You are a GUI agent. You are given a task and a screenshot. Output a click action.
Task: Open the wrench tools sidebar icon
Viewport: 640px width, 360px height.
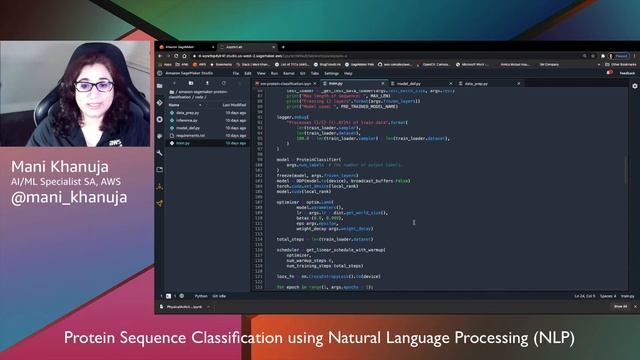coord(160,153)
